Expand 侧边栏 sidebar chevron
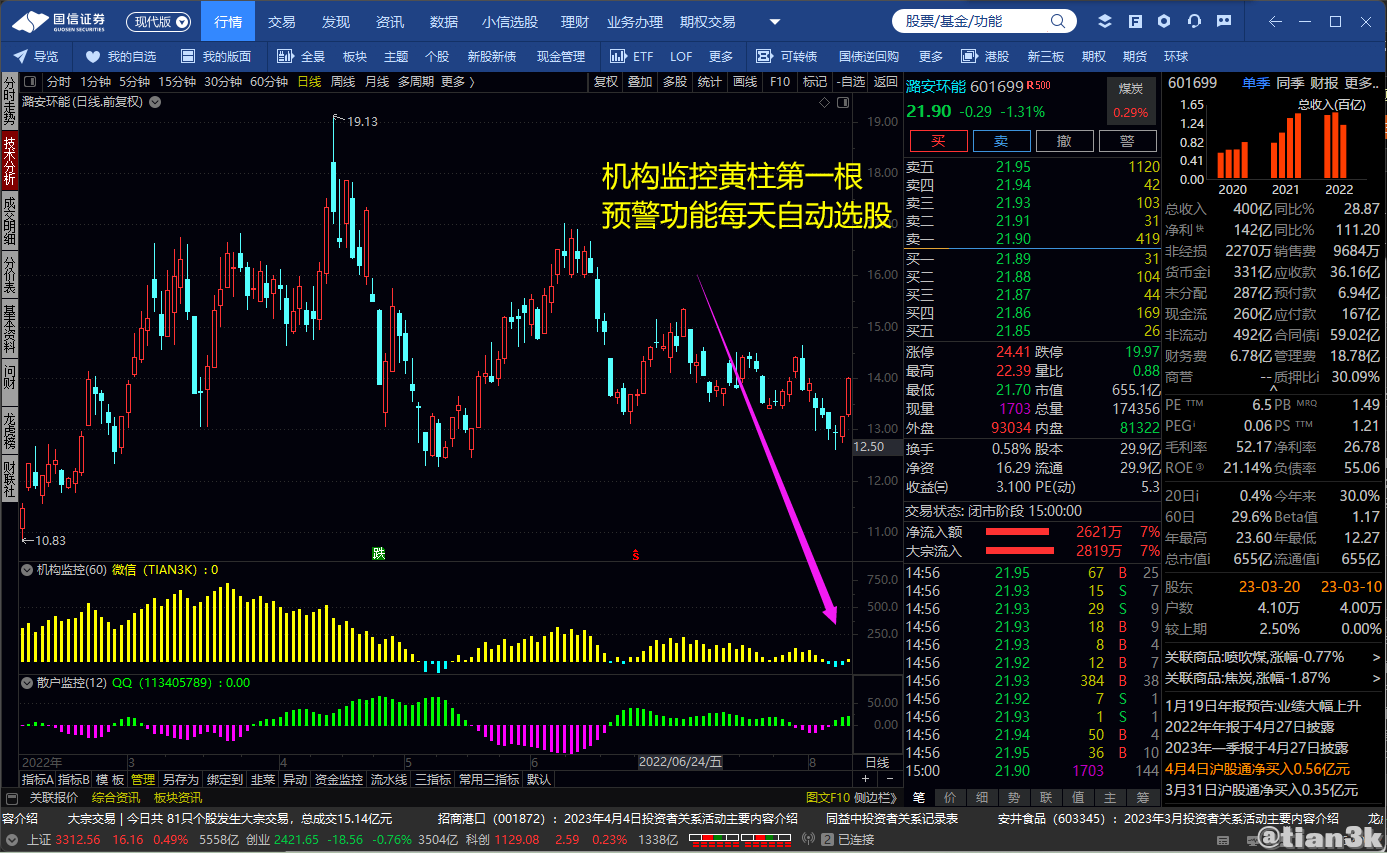The width and height of the screenshot is (1387, 853). (x=875, y=797)
